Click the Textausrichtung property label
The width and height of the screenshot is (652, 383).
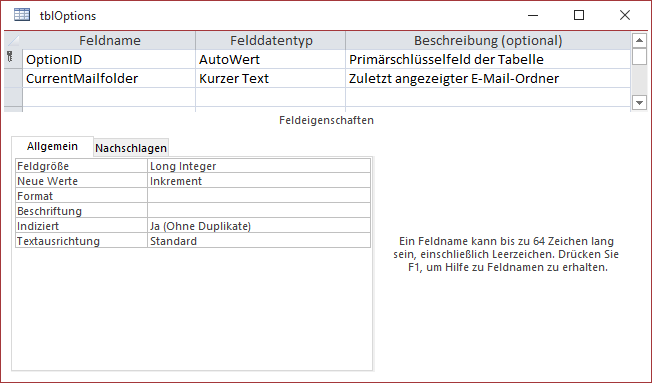(x=82, y=241)
